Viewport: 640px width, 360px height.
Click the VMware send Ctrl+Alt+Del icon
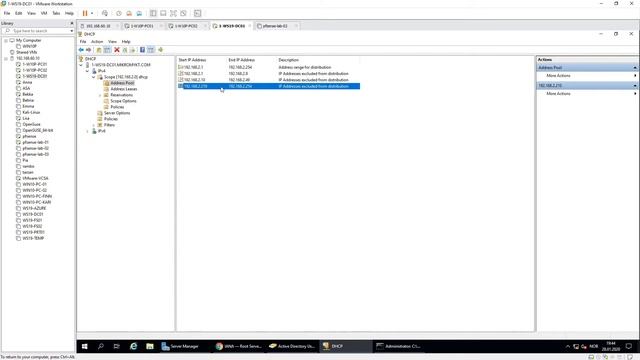105,13
